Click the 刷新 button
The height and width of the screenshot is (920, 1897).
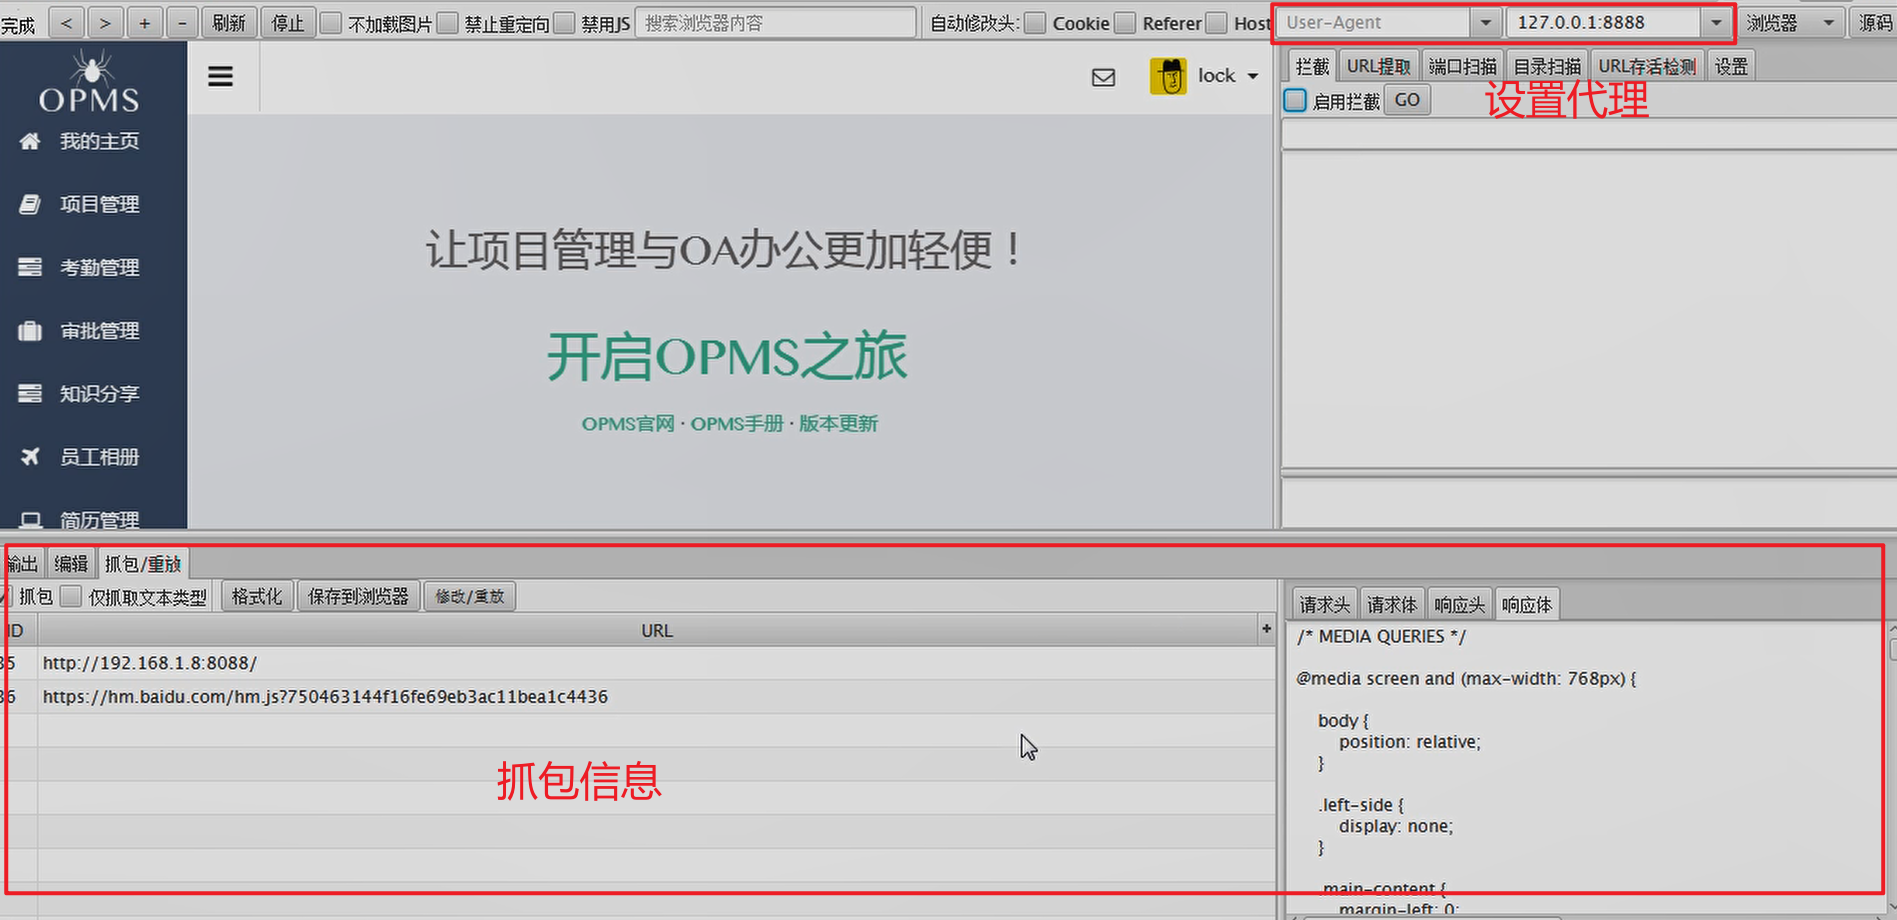point(230,22)
